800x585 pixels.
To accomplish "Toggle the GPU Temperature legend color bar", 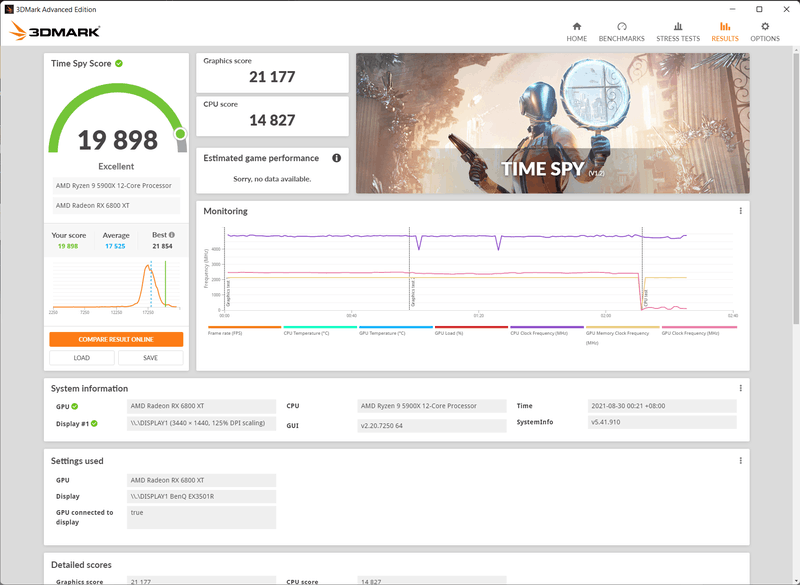I will tap(396, 327).
